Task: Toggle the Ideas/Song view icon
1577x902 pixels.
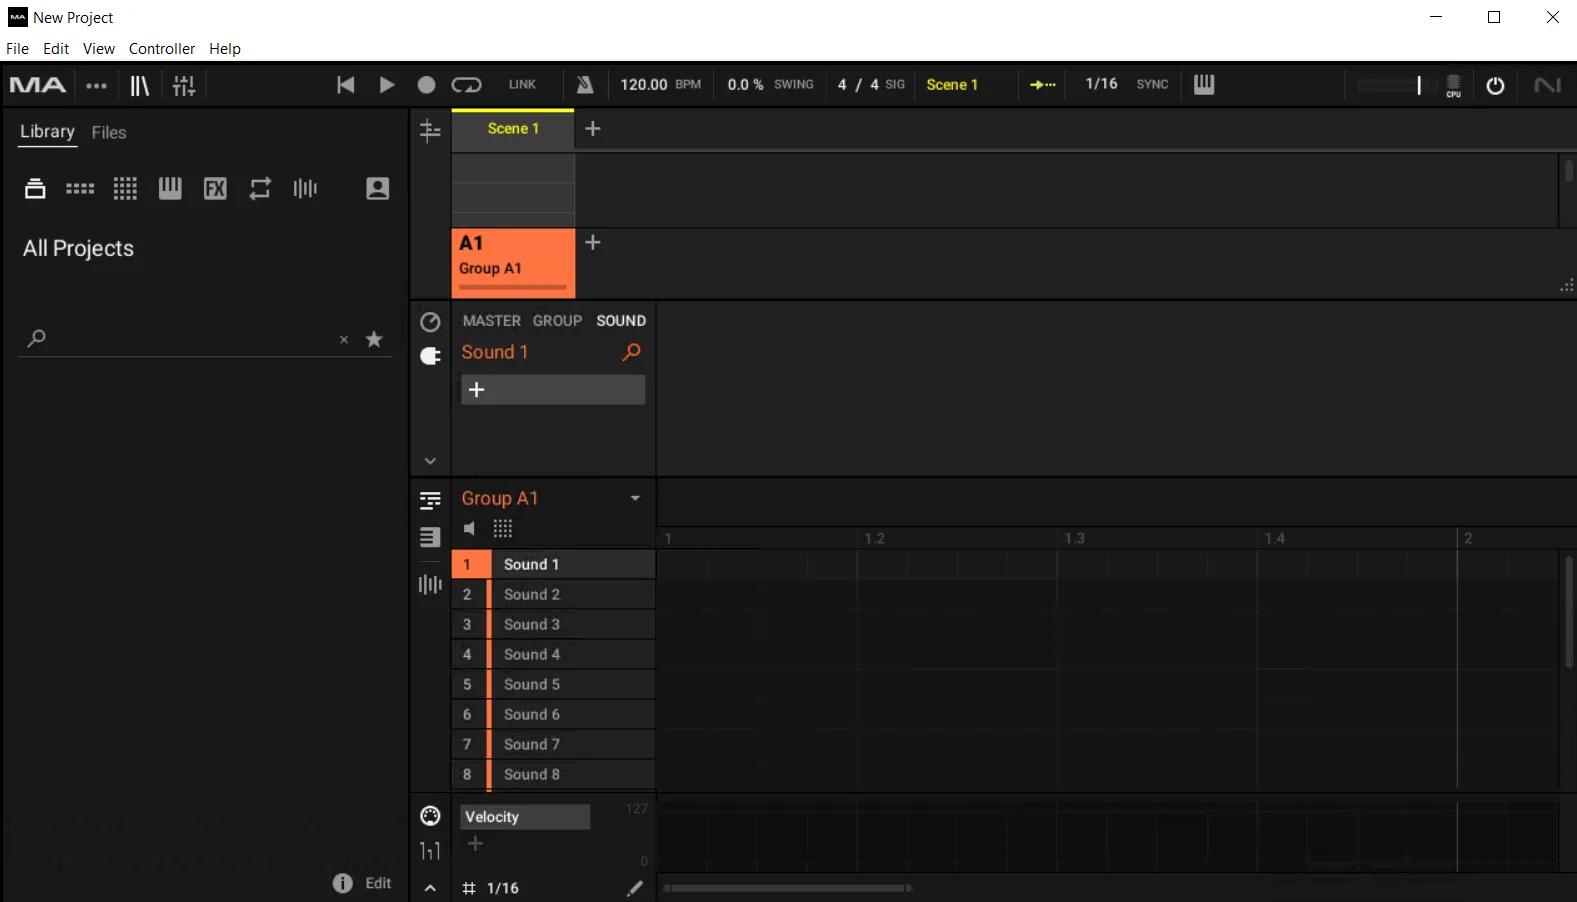Action: (x=430, y=131)
